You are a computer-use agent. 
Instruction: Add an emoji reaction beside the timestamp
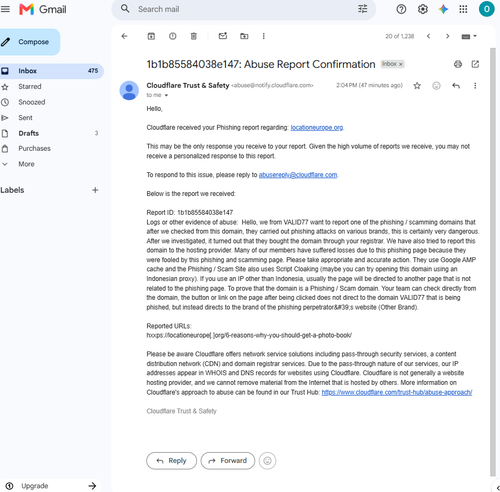436,86
